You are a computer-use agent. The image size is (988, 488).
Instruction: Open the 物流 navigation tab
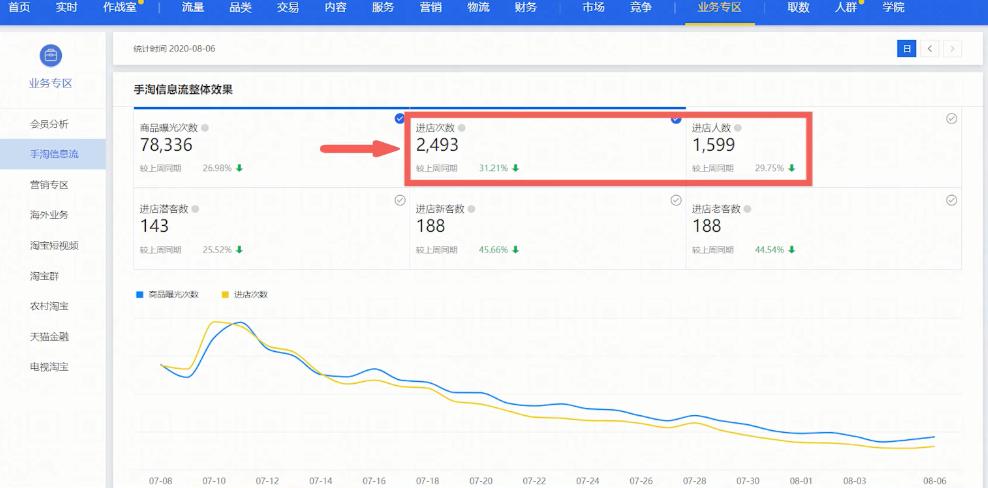tap(478, 8)
